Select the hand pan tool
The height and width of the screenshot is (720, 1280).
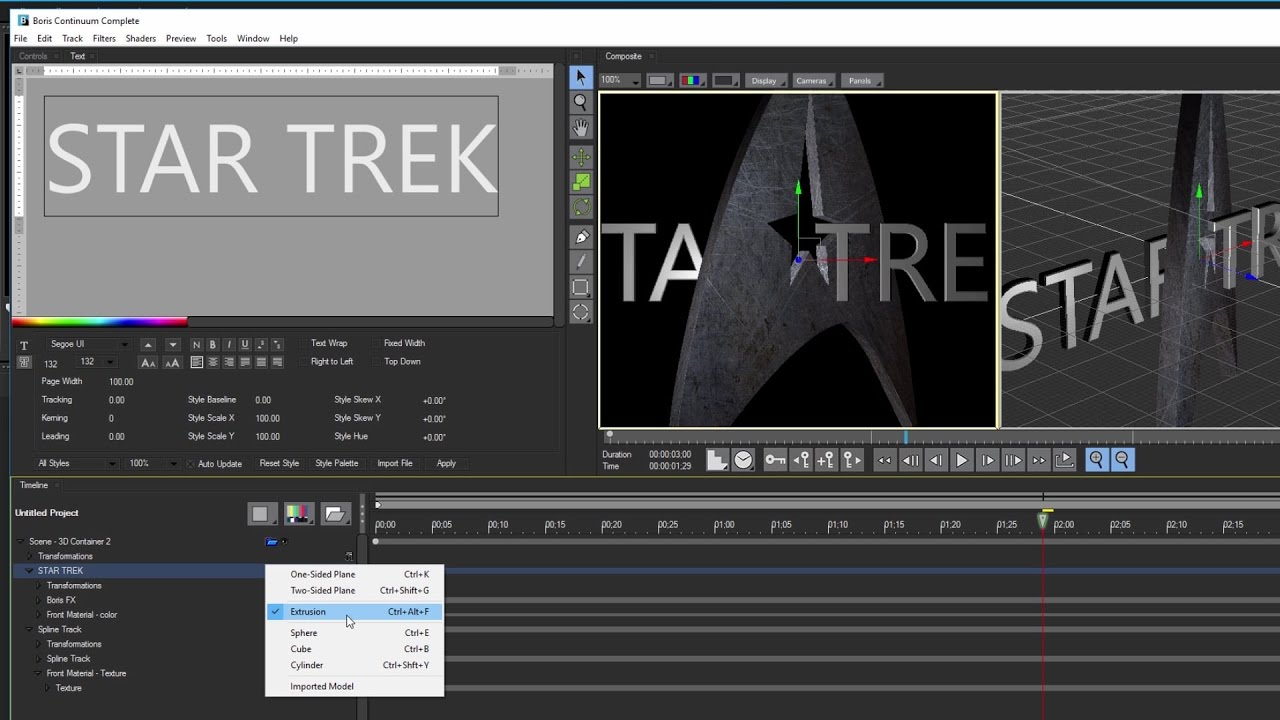click(580, 128)
